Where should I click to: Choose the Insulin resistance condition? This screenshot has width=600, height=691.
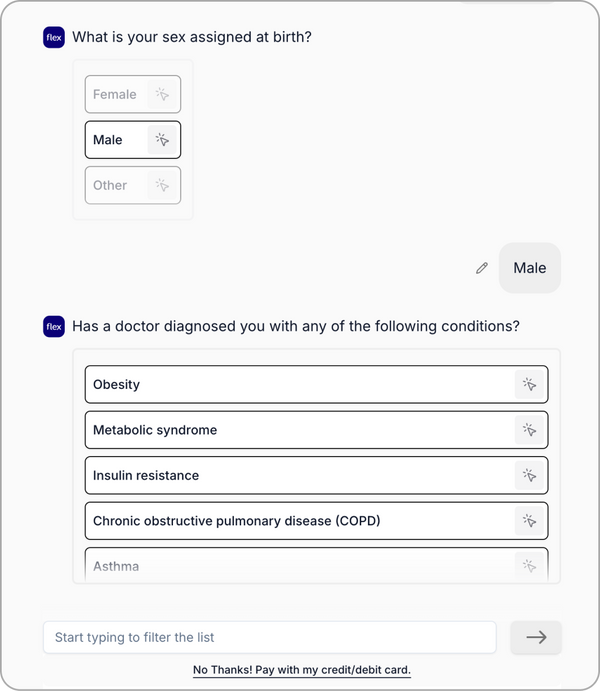[300, 475]
